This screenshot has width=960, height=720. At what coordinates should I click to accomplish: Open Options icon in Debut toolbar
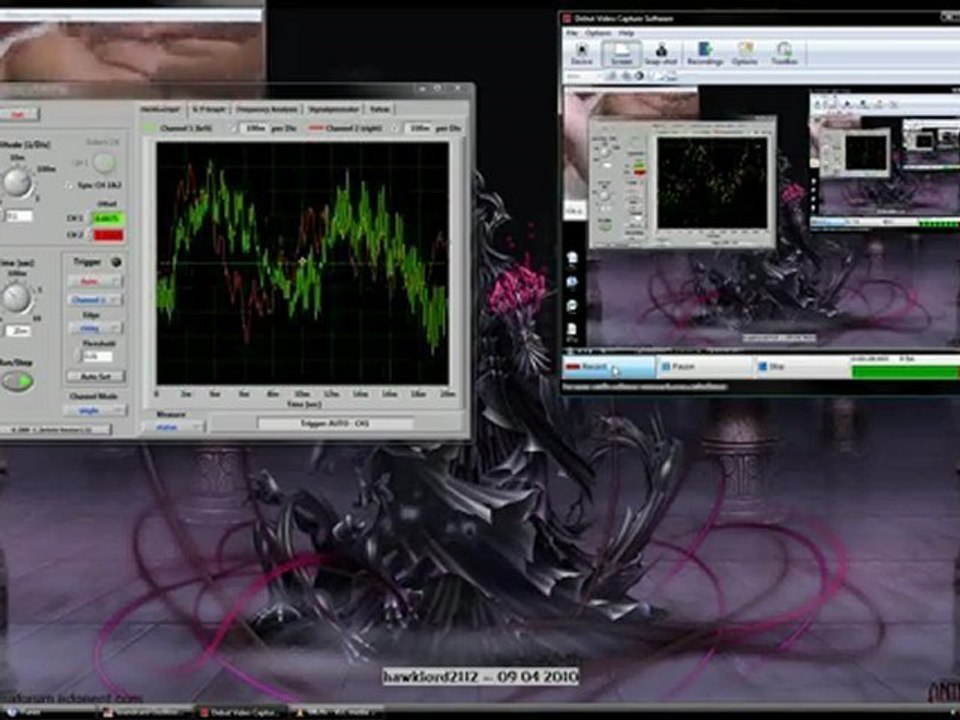point(744,54)
